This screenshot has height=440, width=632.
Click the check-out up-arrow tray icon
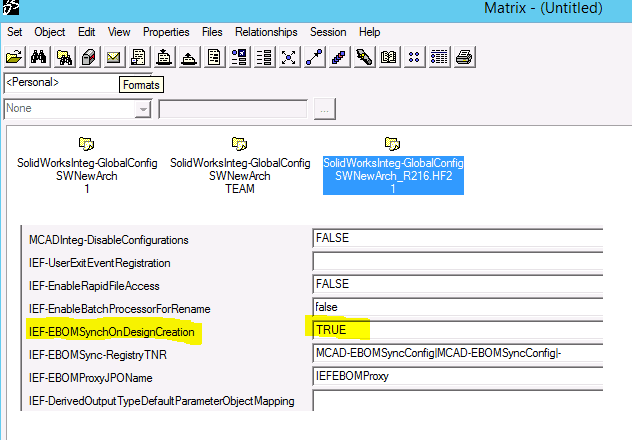189,57
